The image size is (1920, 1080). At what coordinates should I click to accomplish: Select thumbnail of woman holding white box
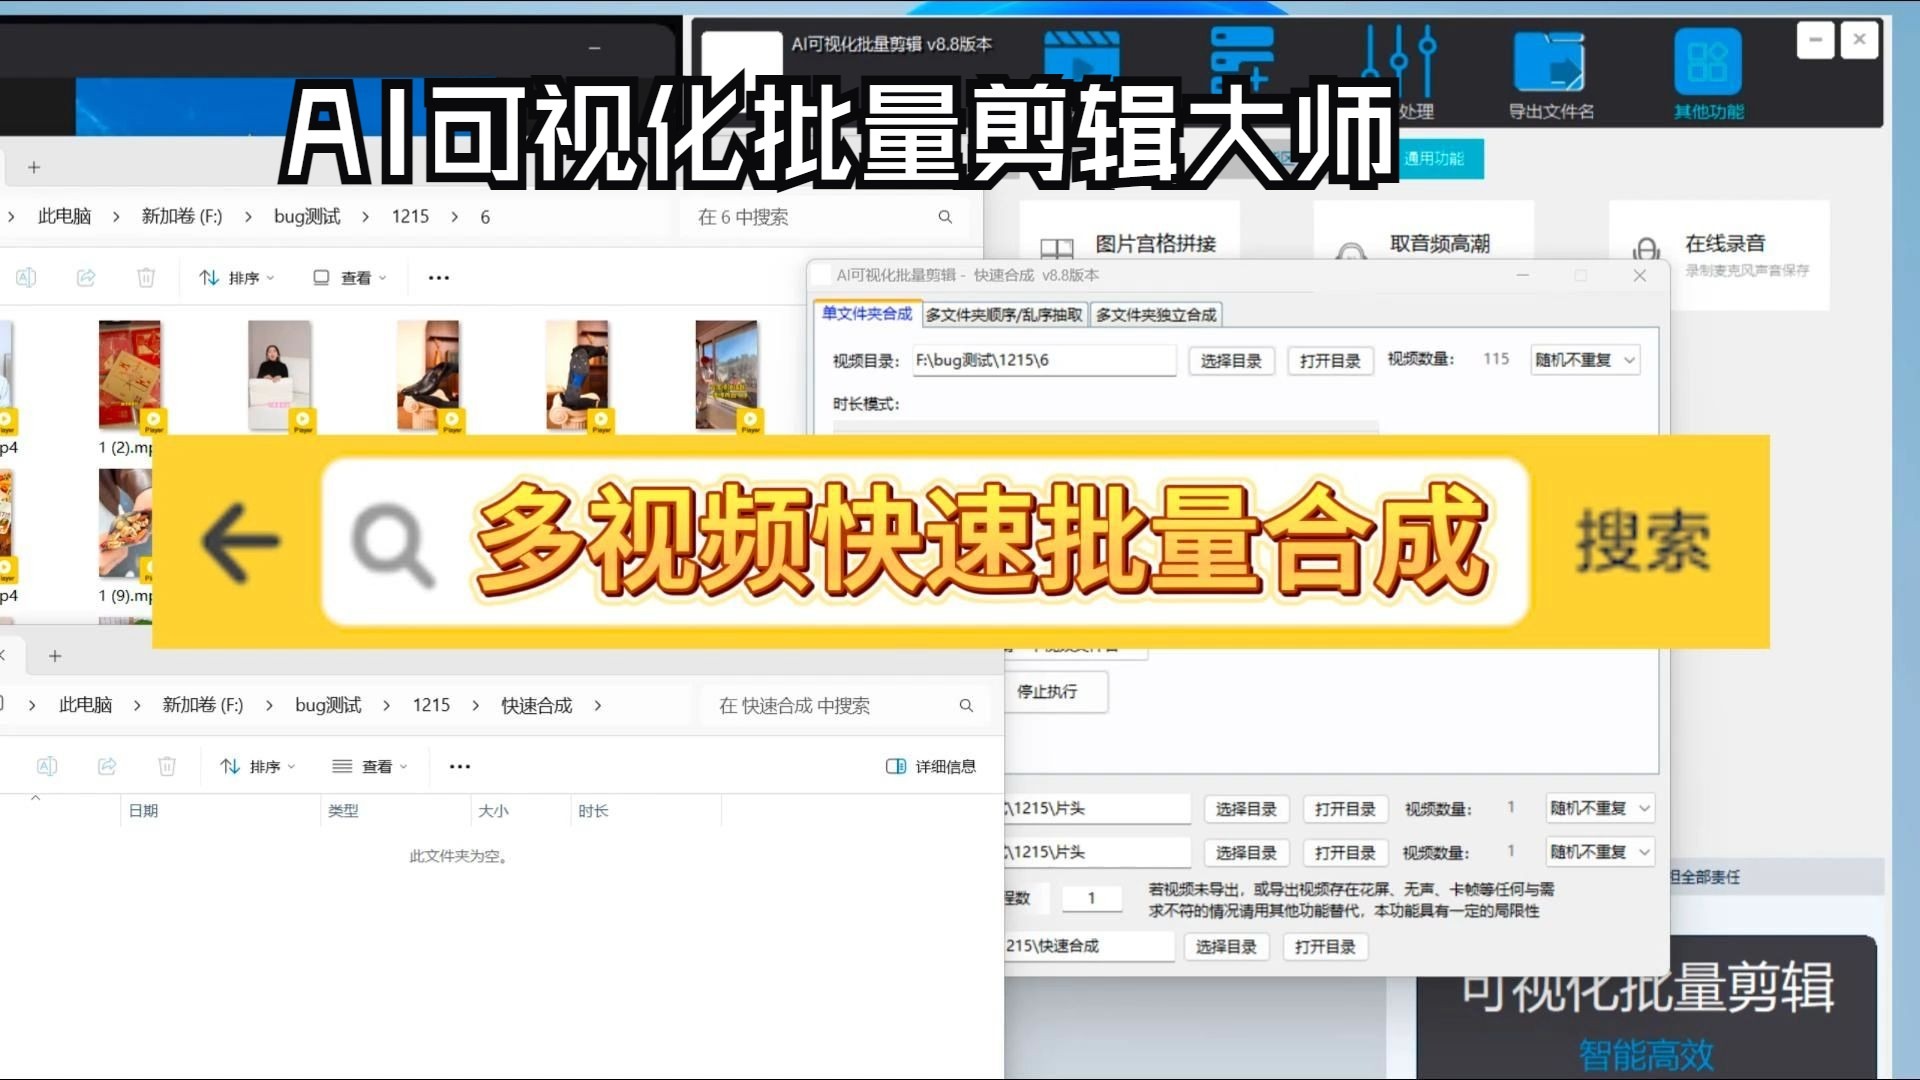(279, 376)
